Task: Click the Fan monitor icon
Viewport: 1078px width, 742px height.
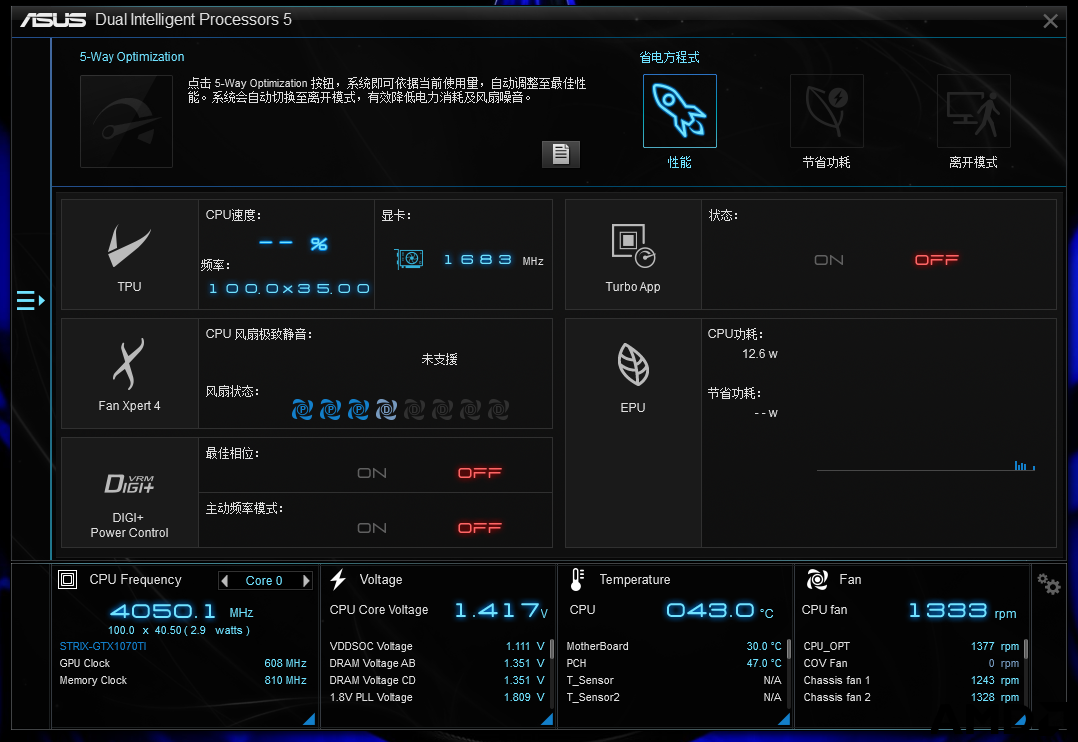Action: [817, 580]
